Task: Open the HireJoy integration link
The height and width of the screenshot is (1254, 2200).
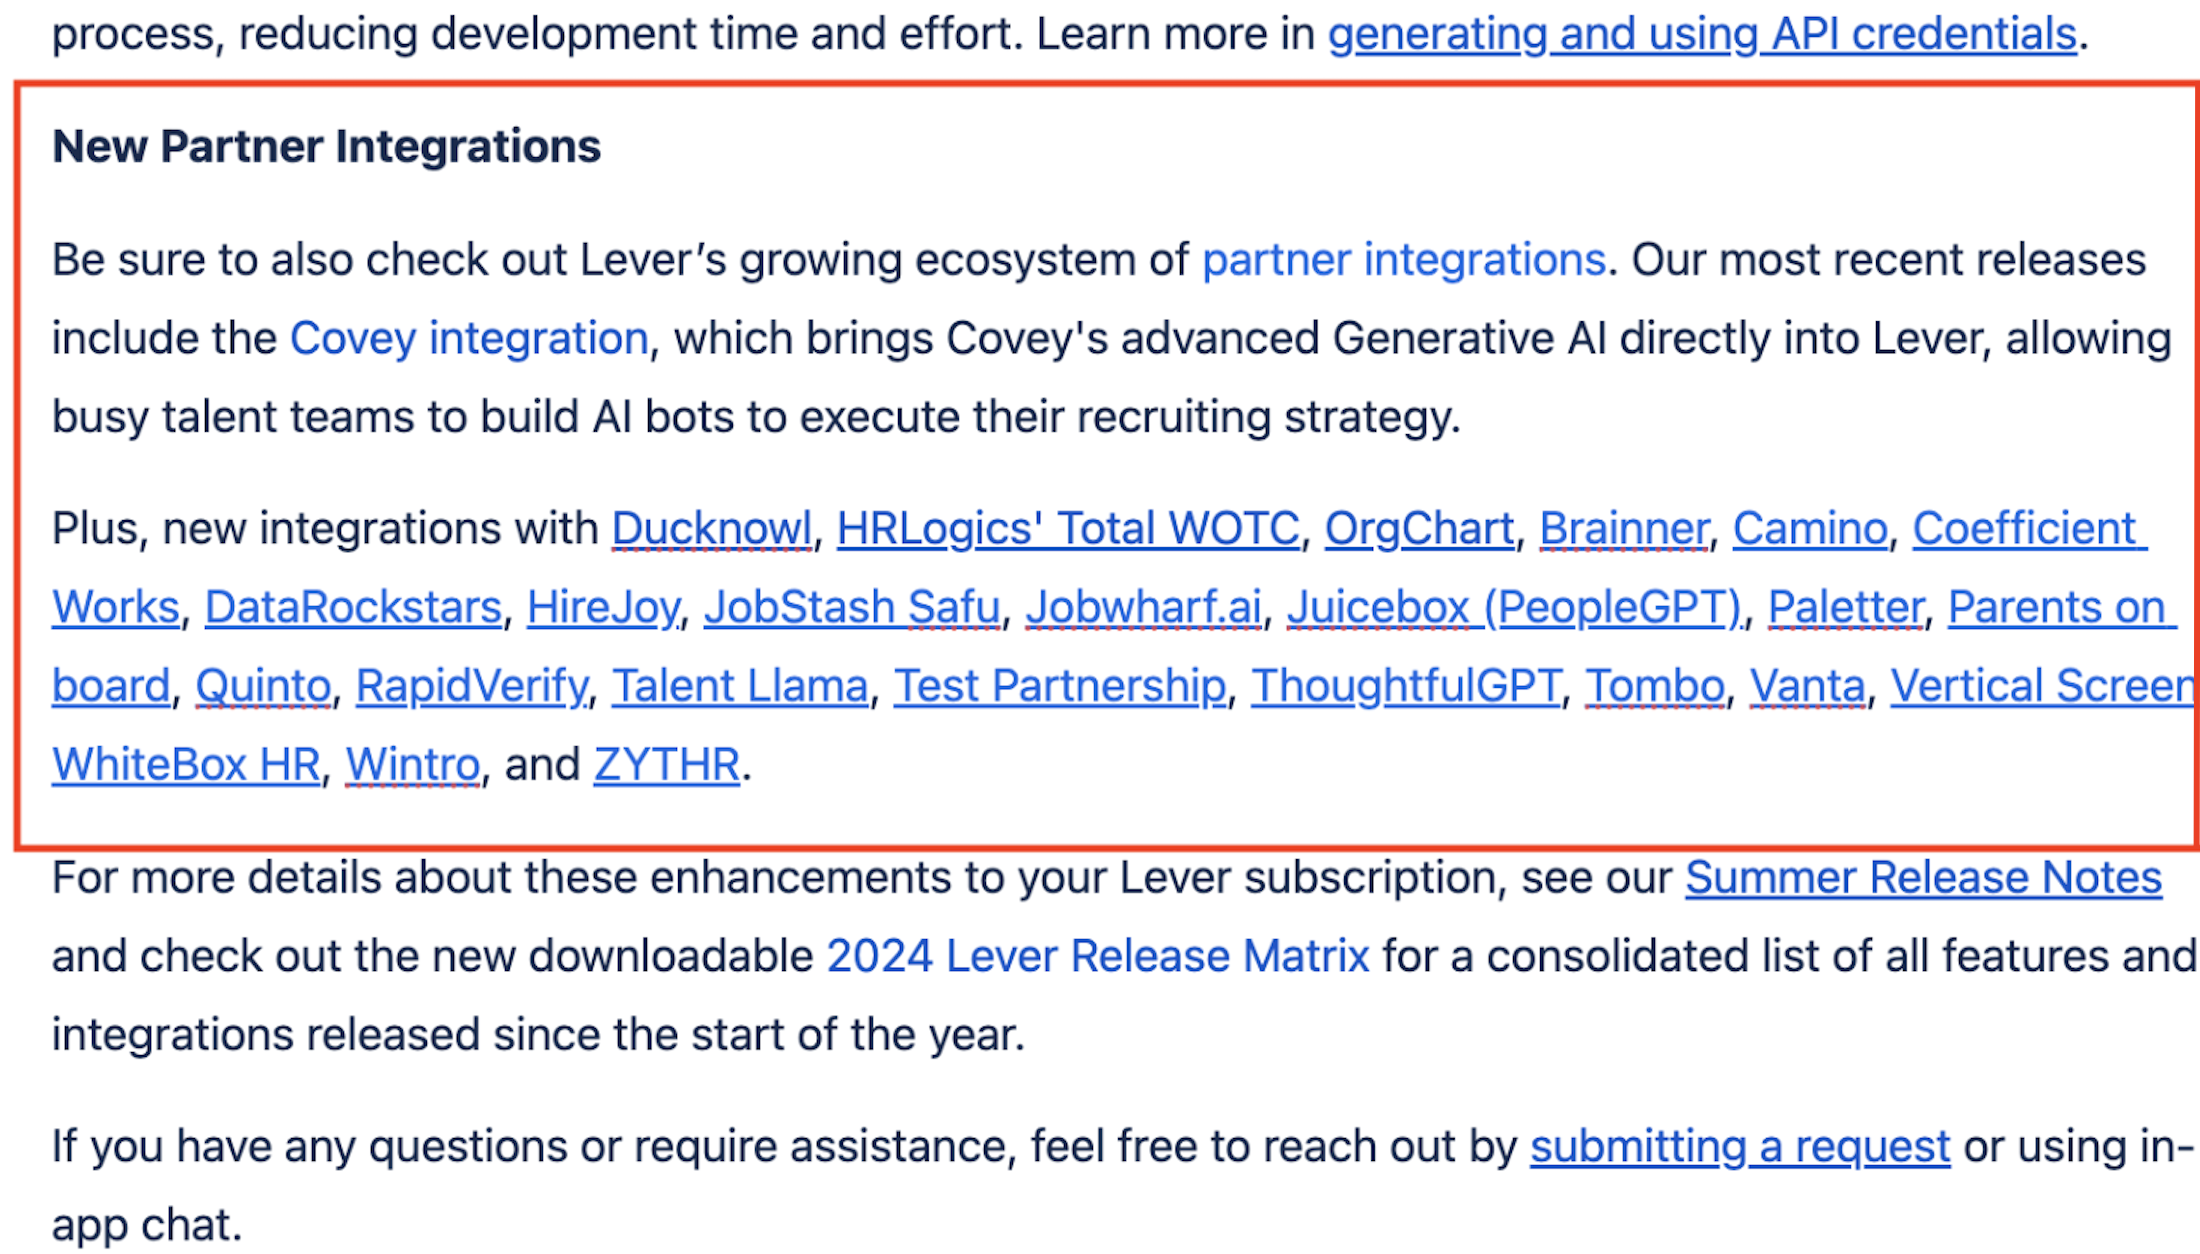Action: [x=603, y=608]
